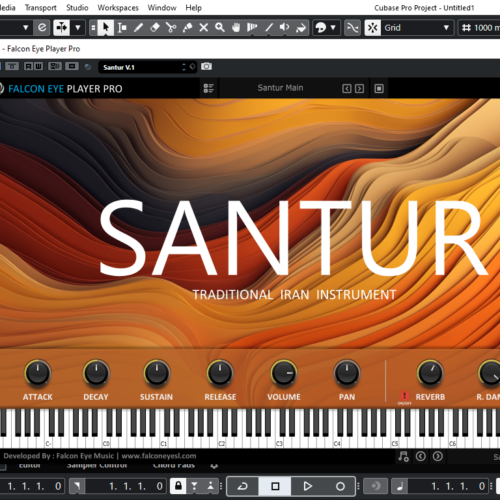The image size is (500, 500).
Task: Click the diamond icon next to the preset name
Action: 192,67
